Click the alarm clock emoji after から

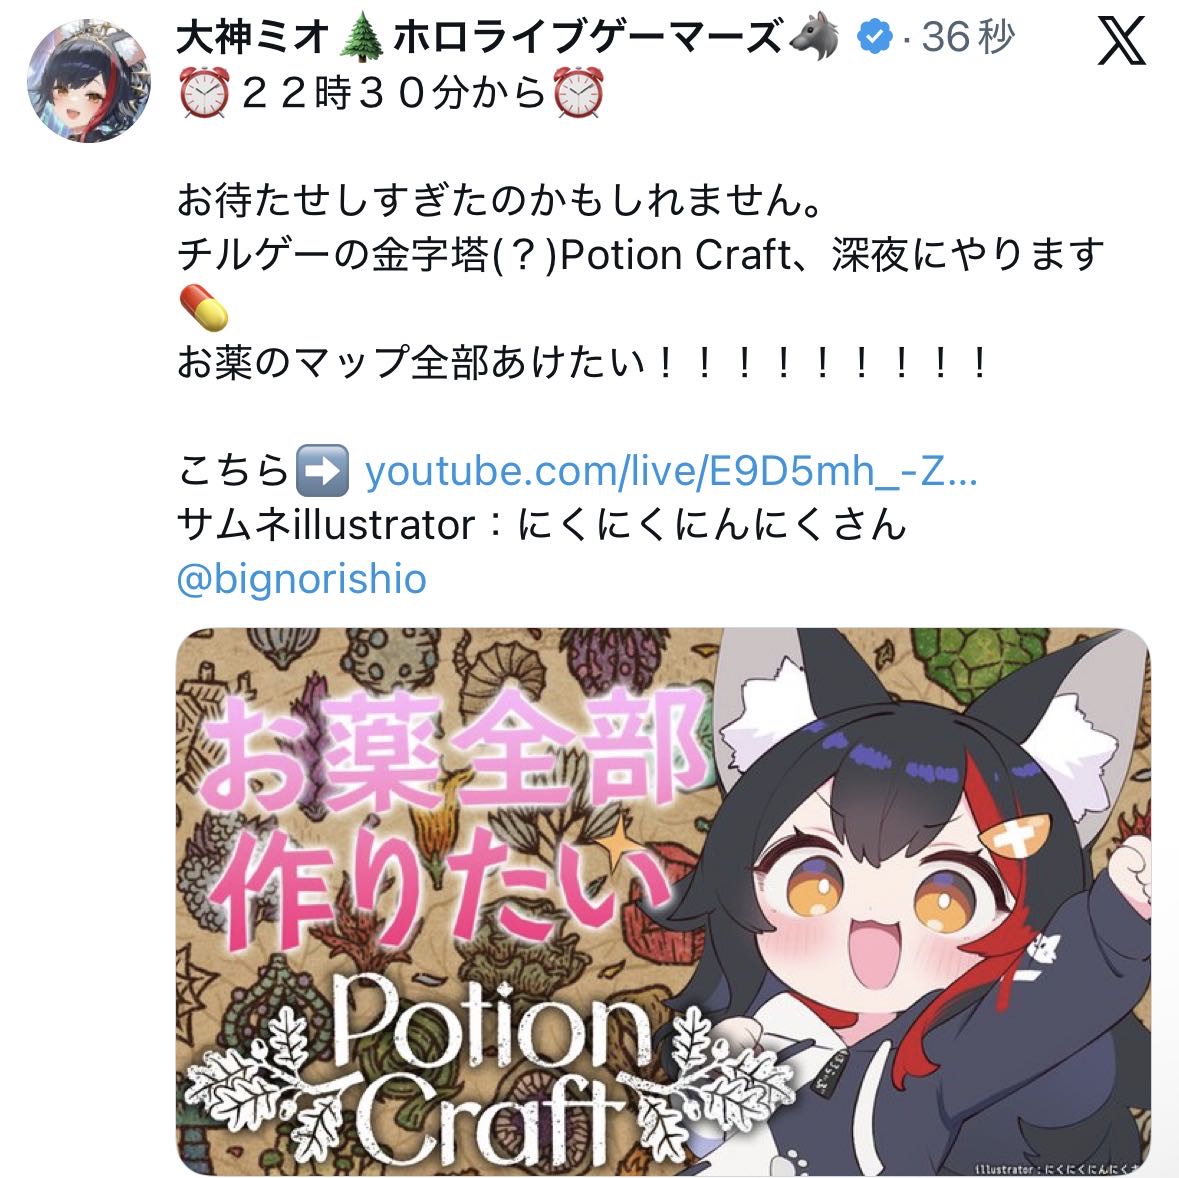(577, 92)
